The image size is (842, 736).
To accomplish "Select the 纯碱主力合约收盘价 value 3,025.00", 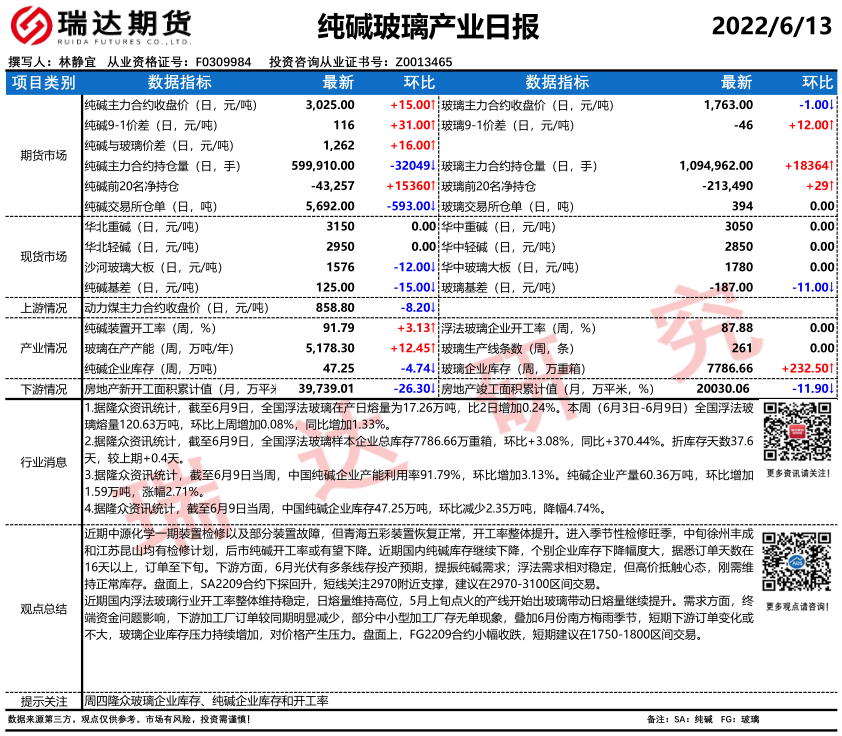I will [x=330, y=104].
